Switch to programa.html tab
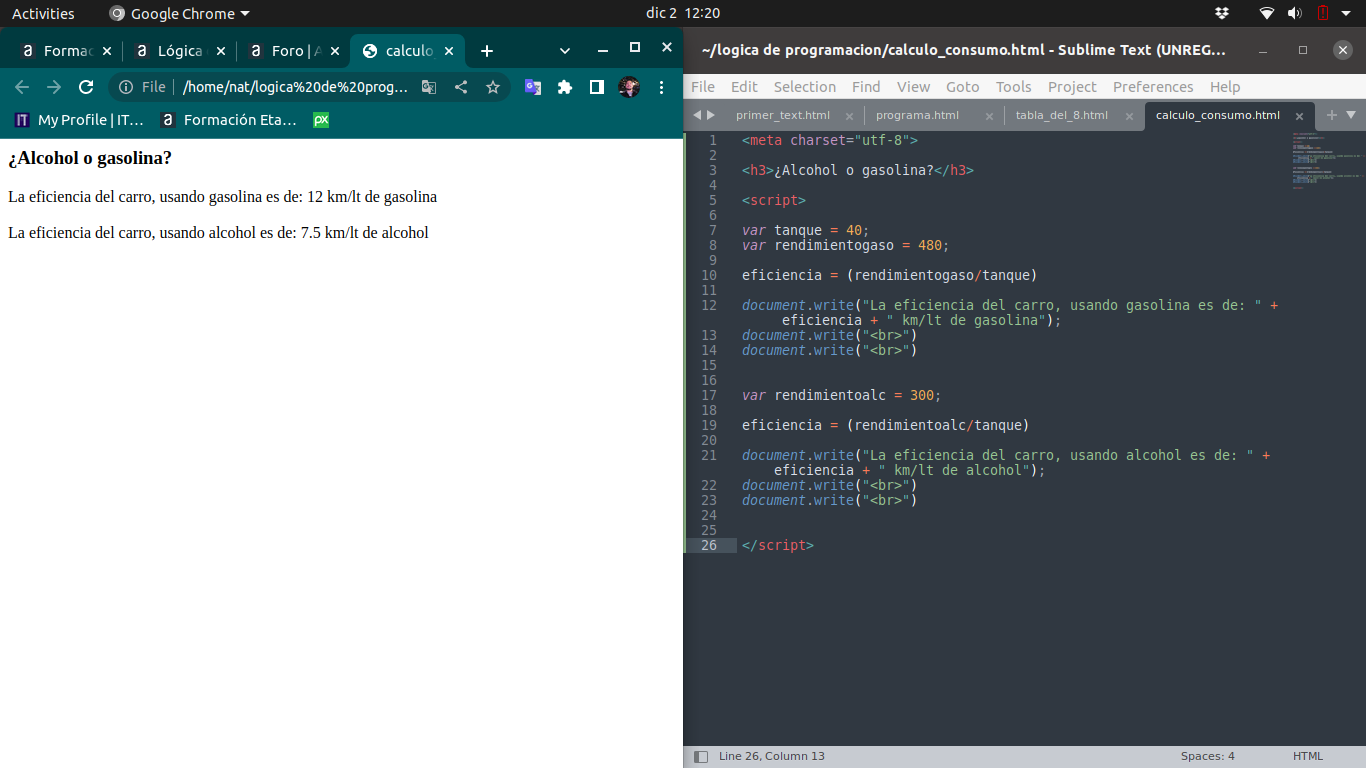Screen dimensions: 1366x768 917,115
